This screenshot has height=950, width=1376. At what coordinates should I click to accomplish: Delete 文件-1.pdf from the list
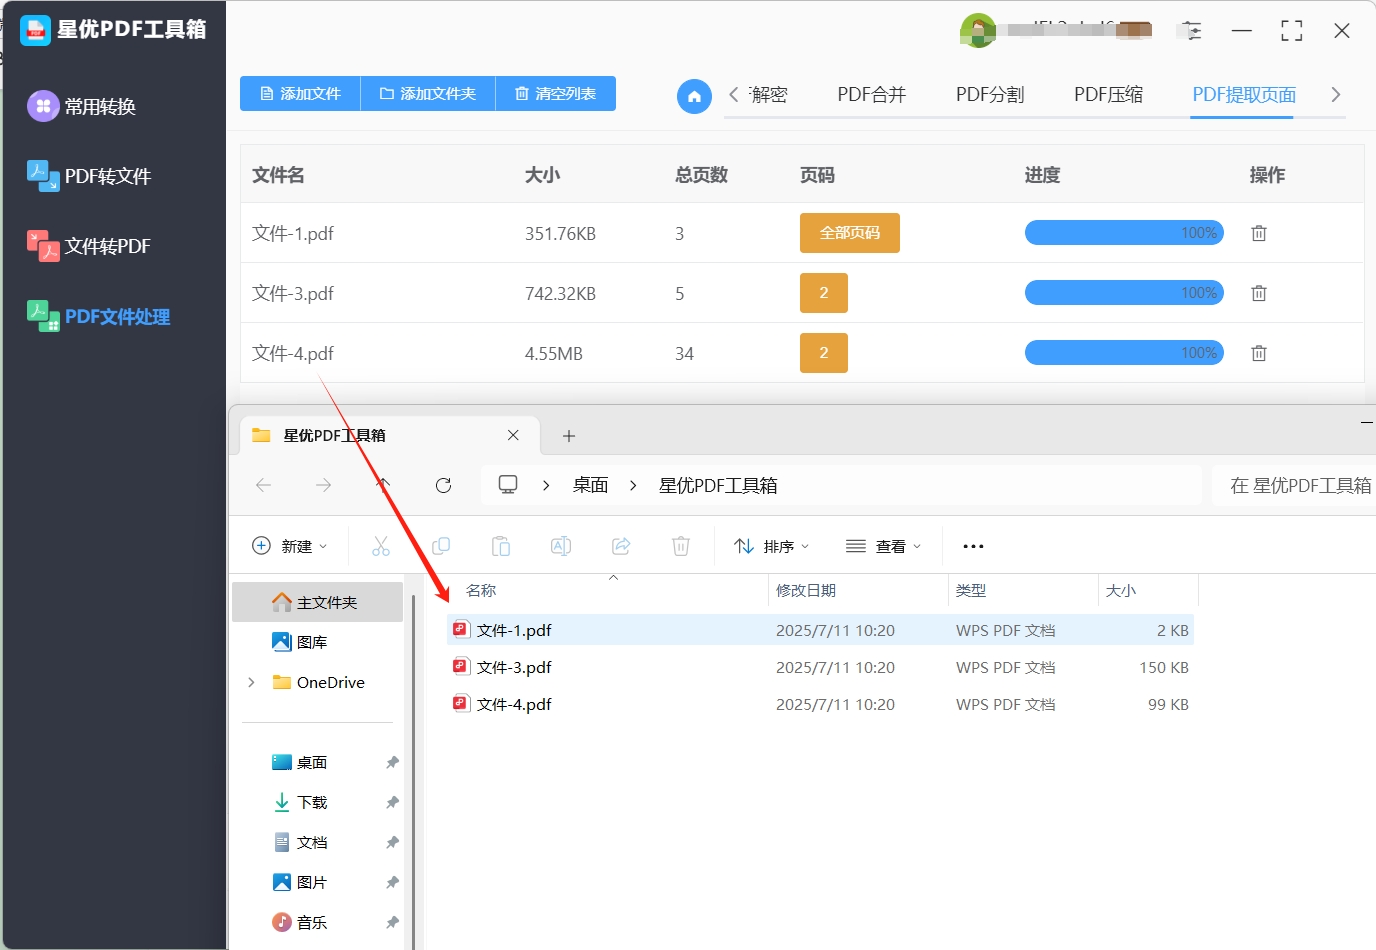coord(1259,233)
